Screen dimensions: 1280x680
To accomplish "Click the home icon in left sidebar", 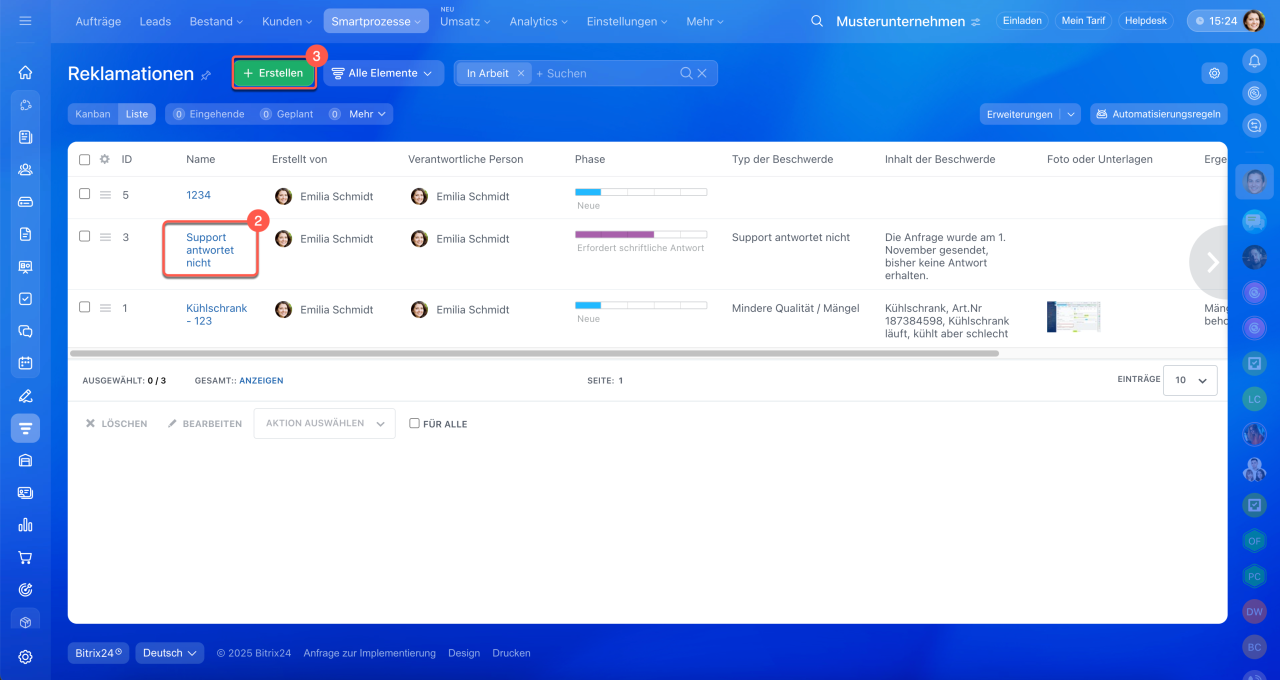I will pyautogui.click(x=25, y=72).
